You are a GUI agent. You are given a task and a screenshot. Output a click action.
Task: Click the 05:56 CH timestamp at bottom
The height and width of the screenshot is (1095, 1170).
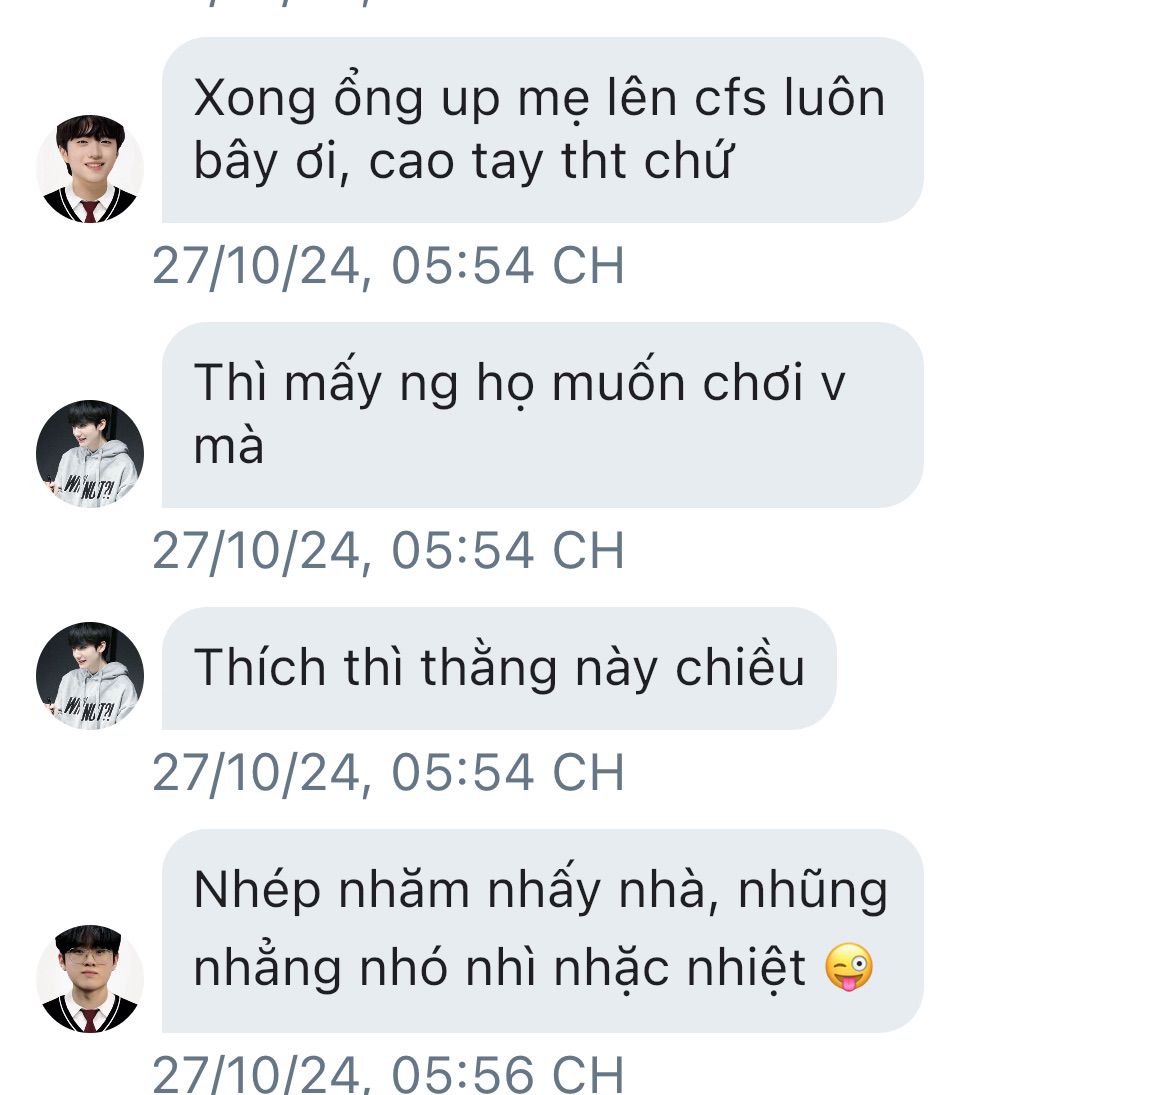click(388, 1073)
